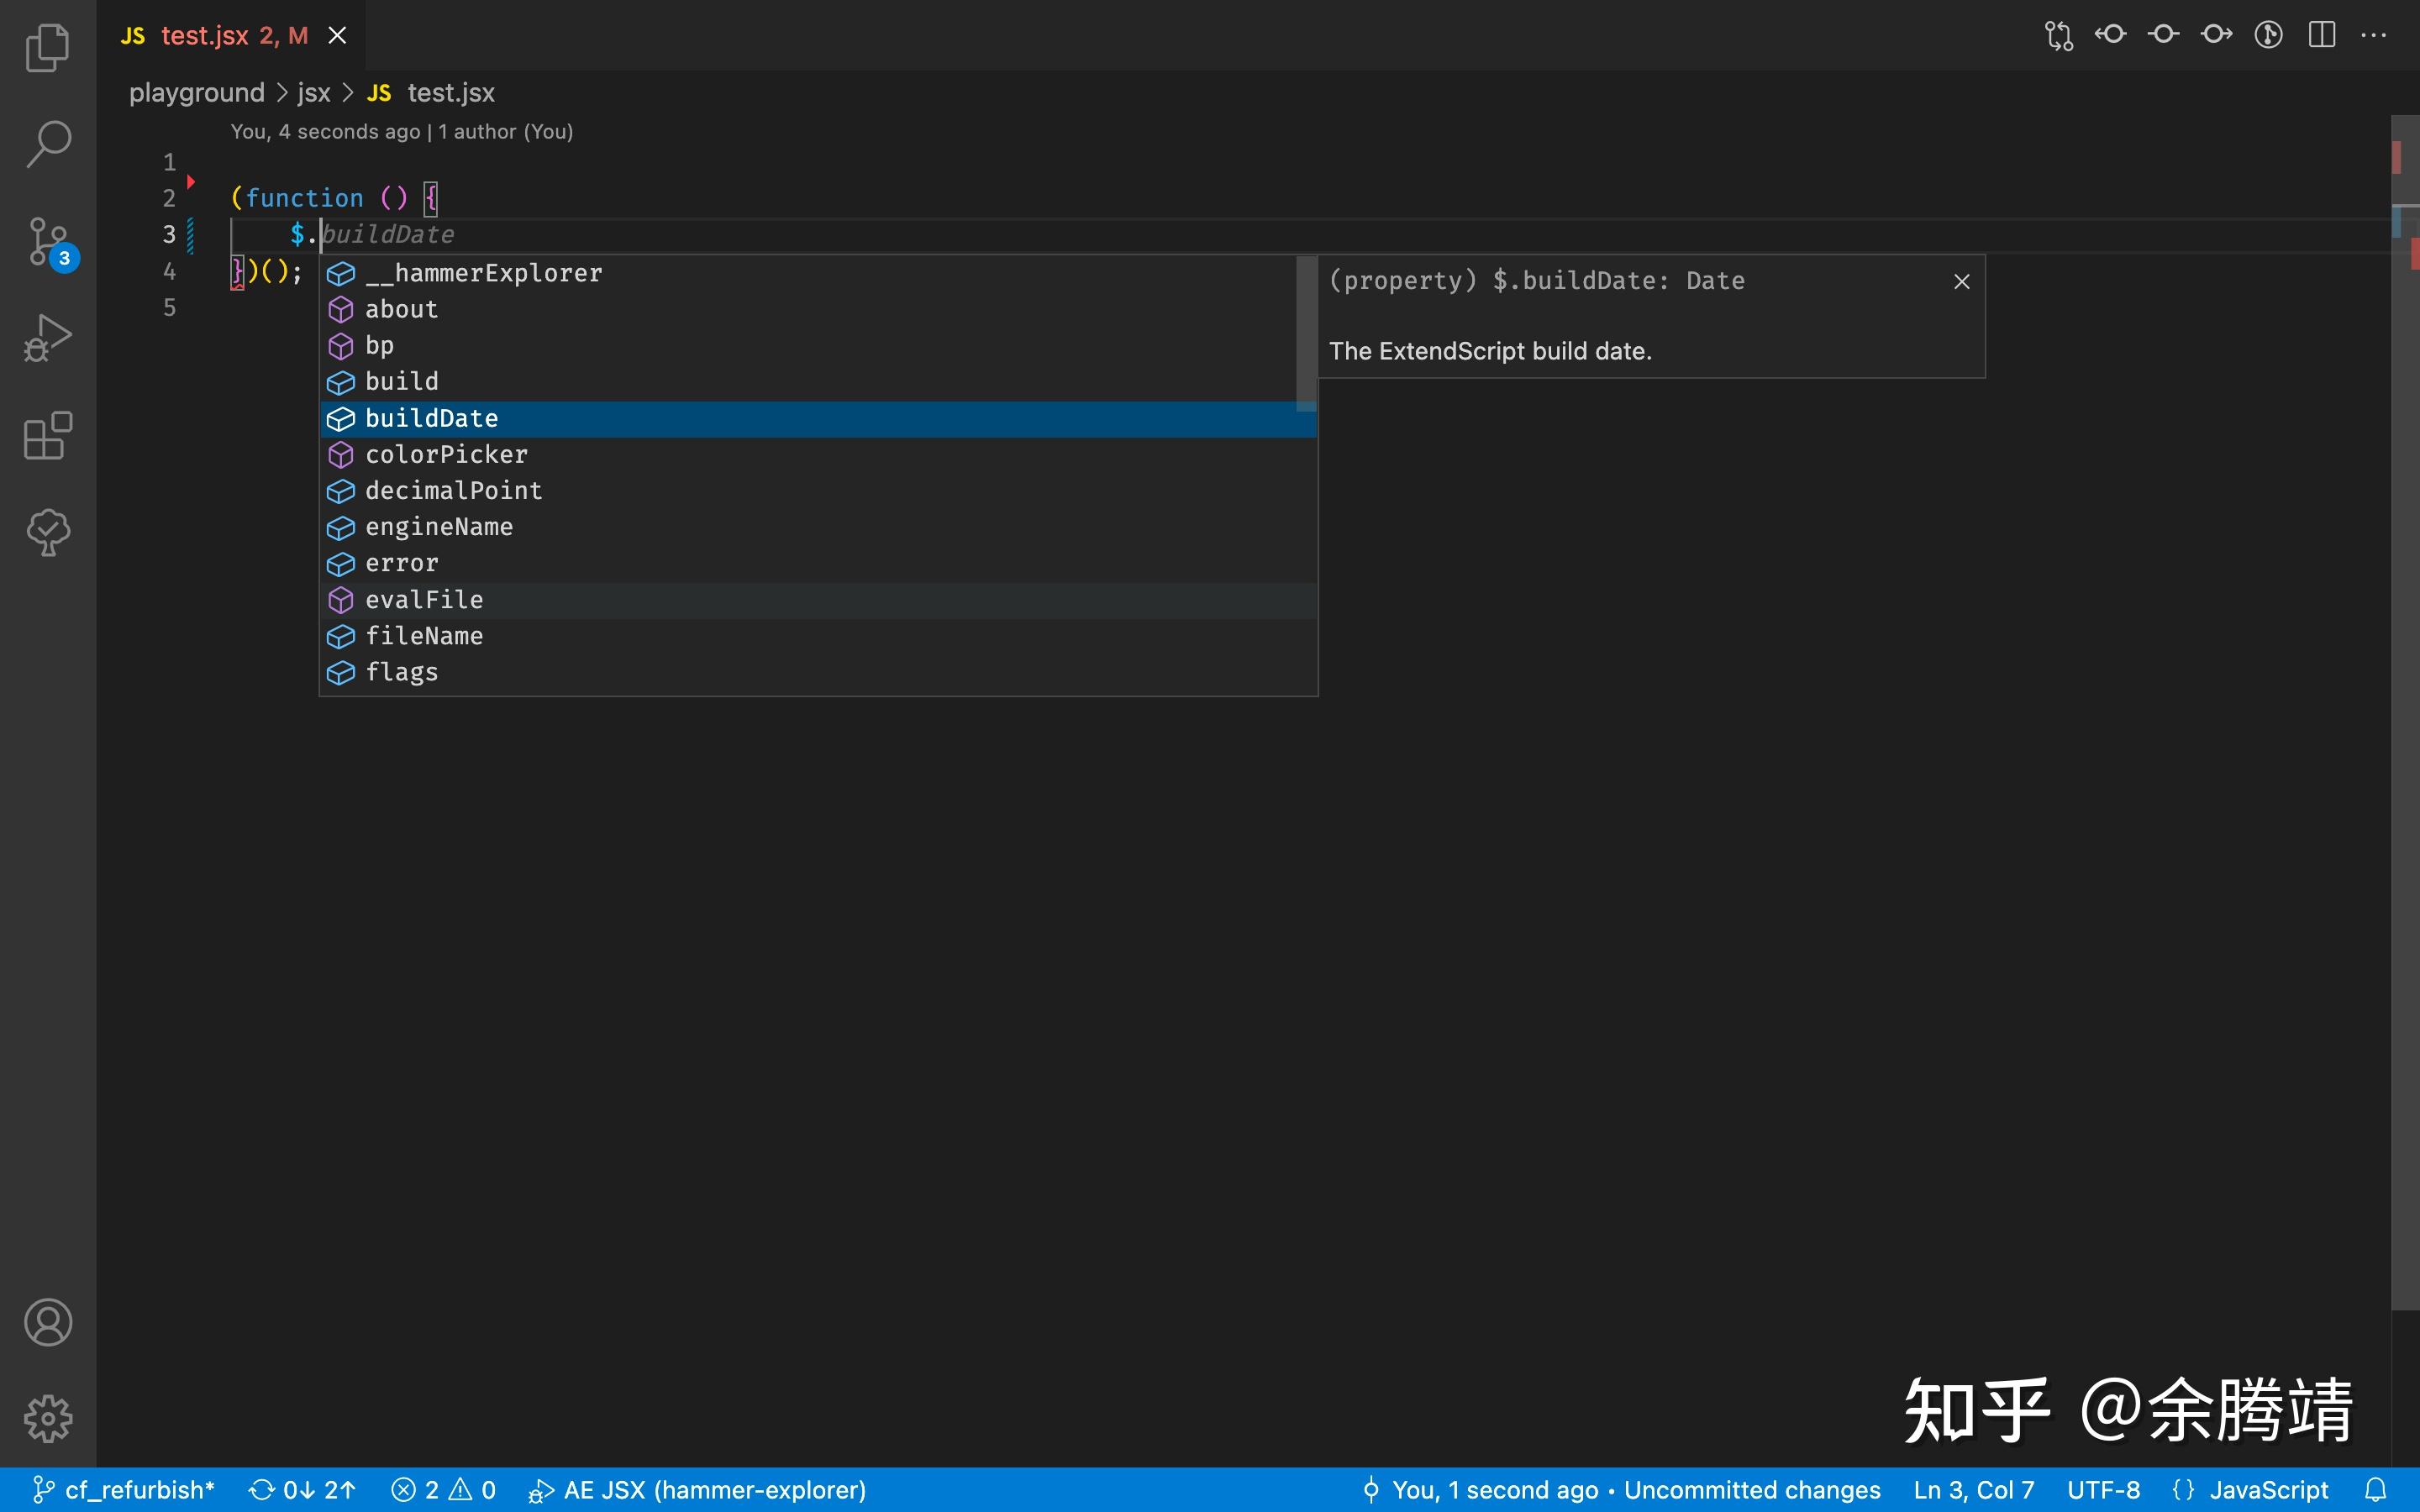The width and height of the screenshot is (2420, 1512).
Task: Close the buildDate documentation popup
Action: coord(1961,282)
